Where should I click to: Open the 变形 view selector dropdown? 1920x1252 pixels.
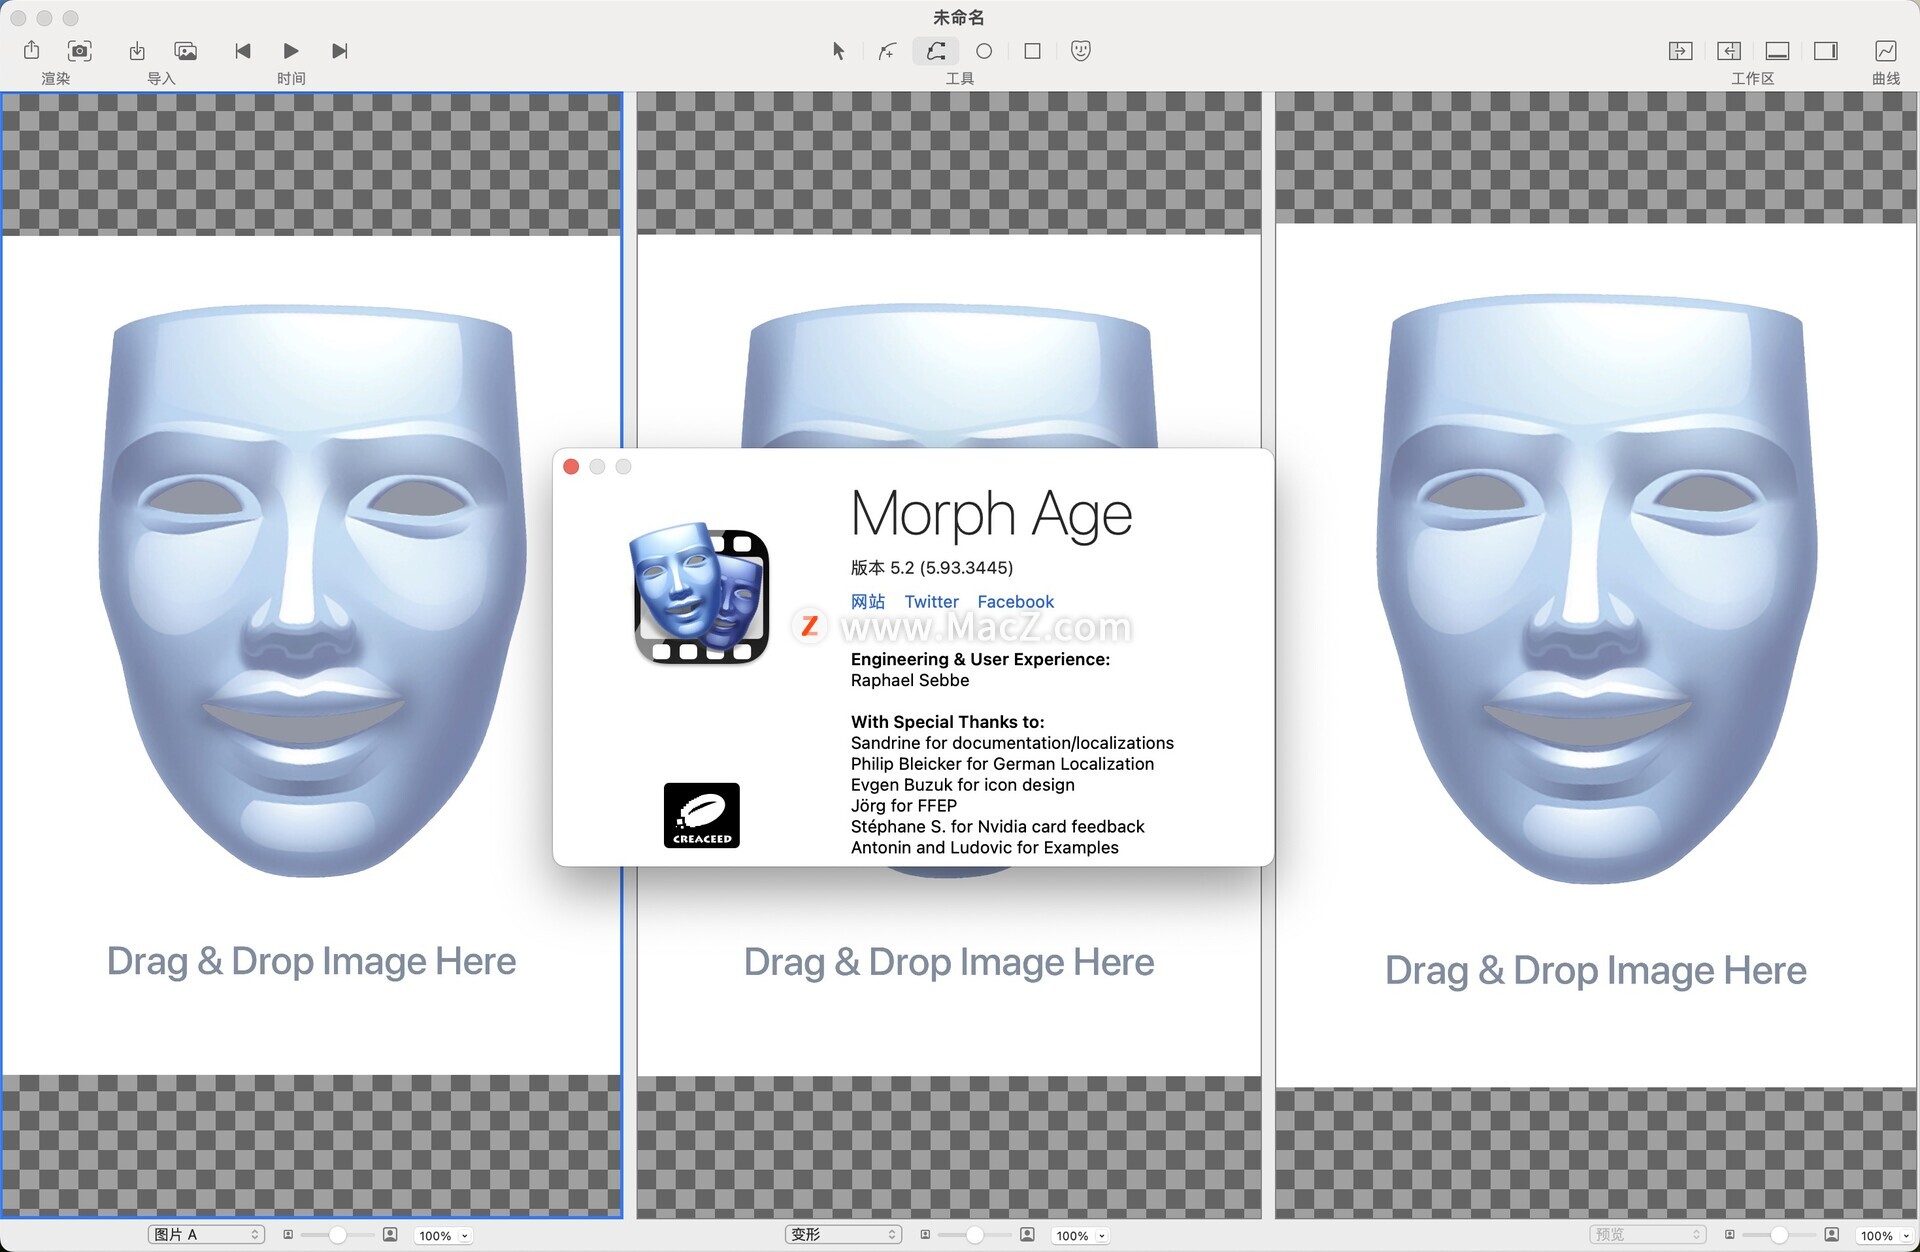click(843, 1235)
